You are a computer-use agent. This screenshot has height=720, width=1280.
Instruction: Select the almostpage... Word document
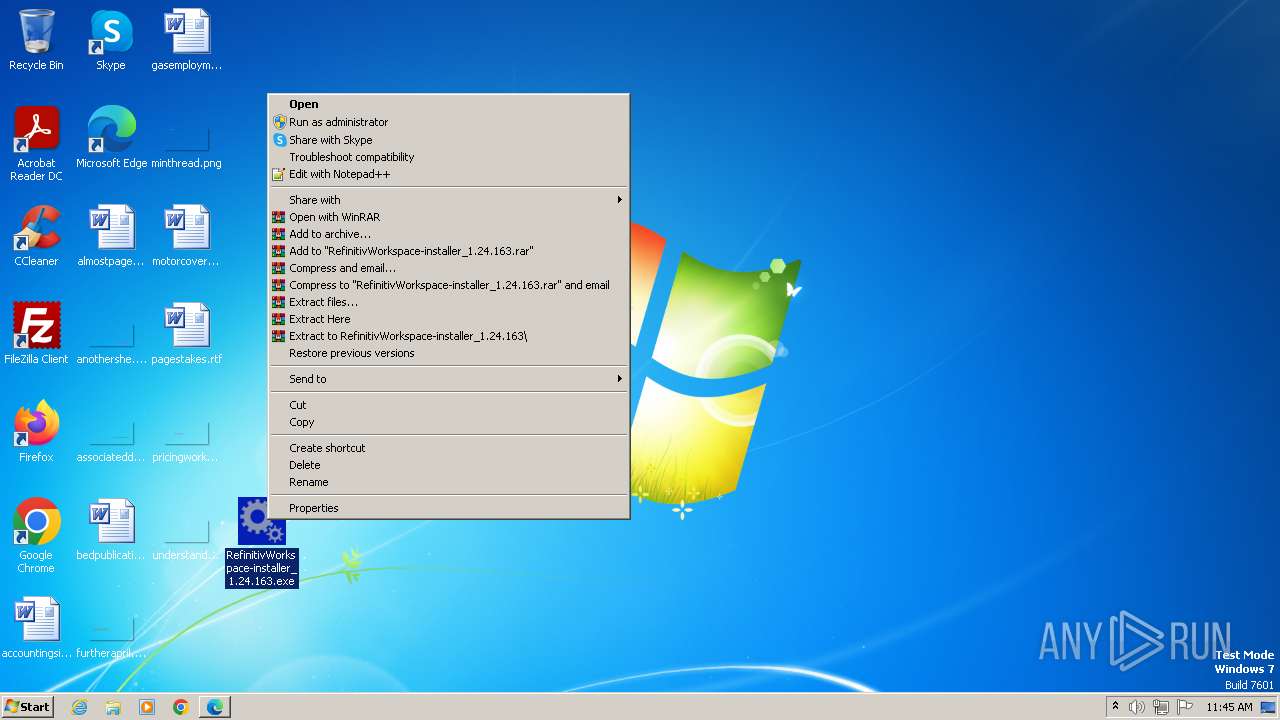coord(111,235)
